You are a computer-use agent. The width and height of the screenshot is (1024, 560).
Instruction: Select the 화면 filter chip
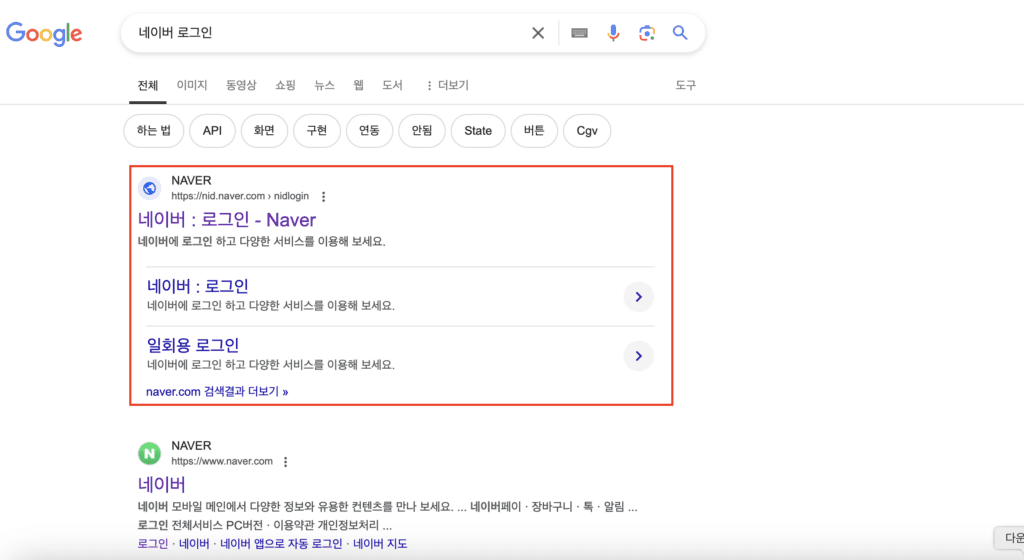coord(264,131)
